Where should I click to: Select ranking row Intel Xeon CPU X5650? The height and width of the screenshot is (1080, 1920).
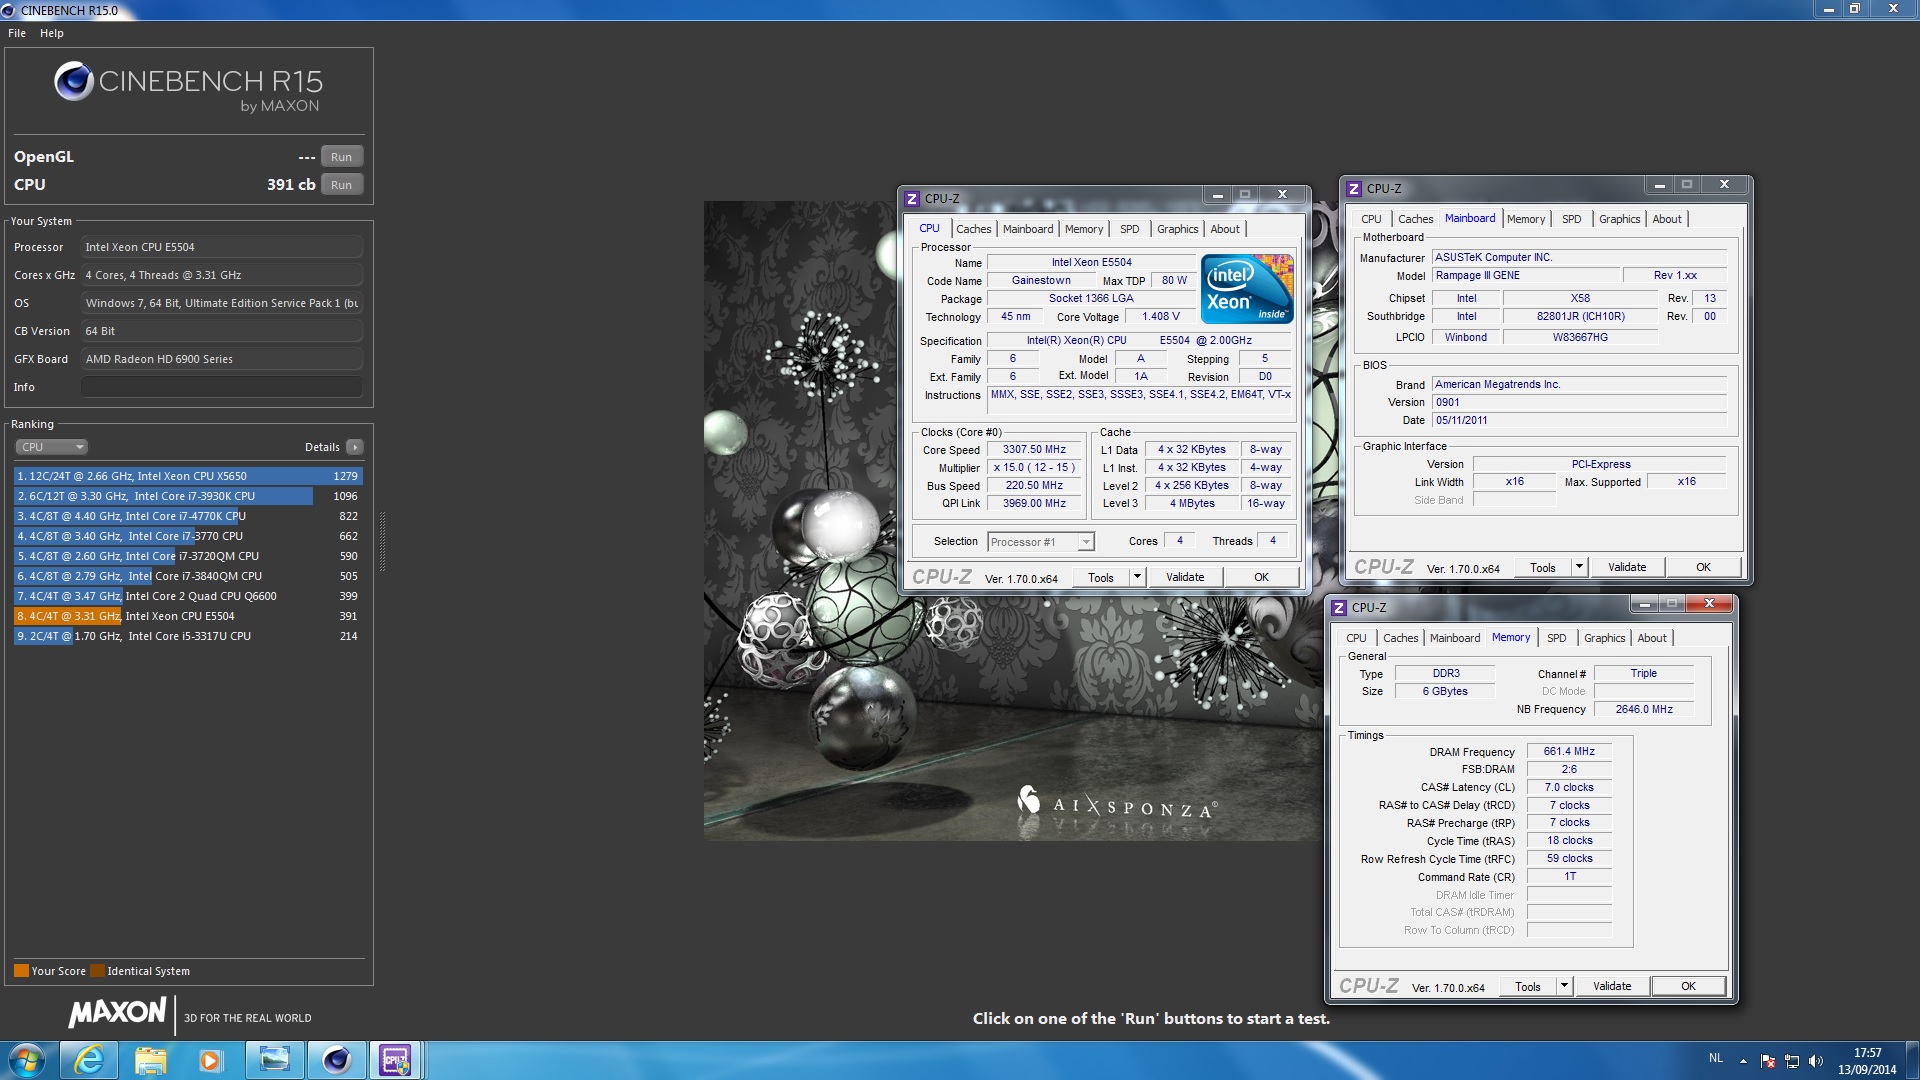188,476
